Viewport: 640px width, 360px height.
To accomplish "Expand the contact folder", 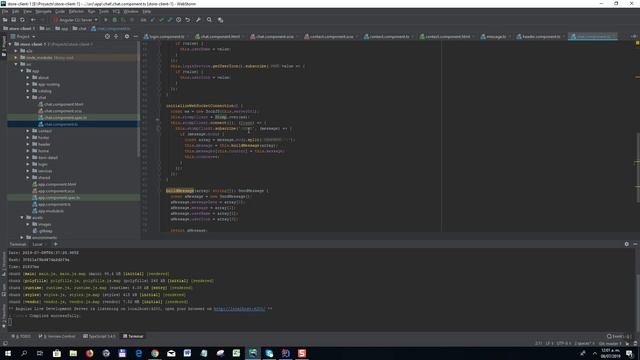I will click(x=28, y=131).
